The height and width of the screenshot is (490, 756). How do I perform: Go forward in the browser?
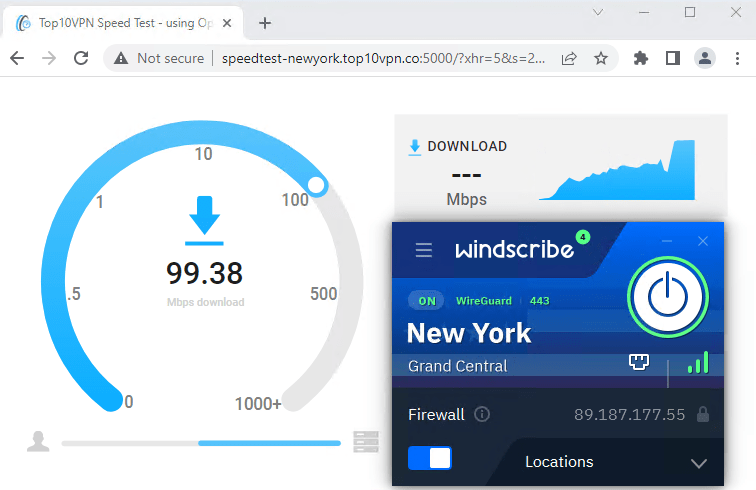click(49, 58)
